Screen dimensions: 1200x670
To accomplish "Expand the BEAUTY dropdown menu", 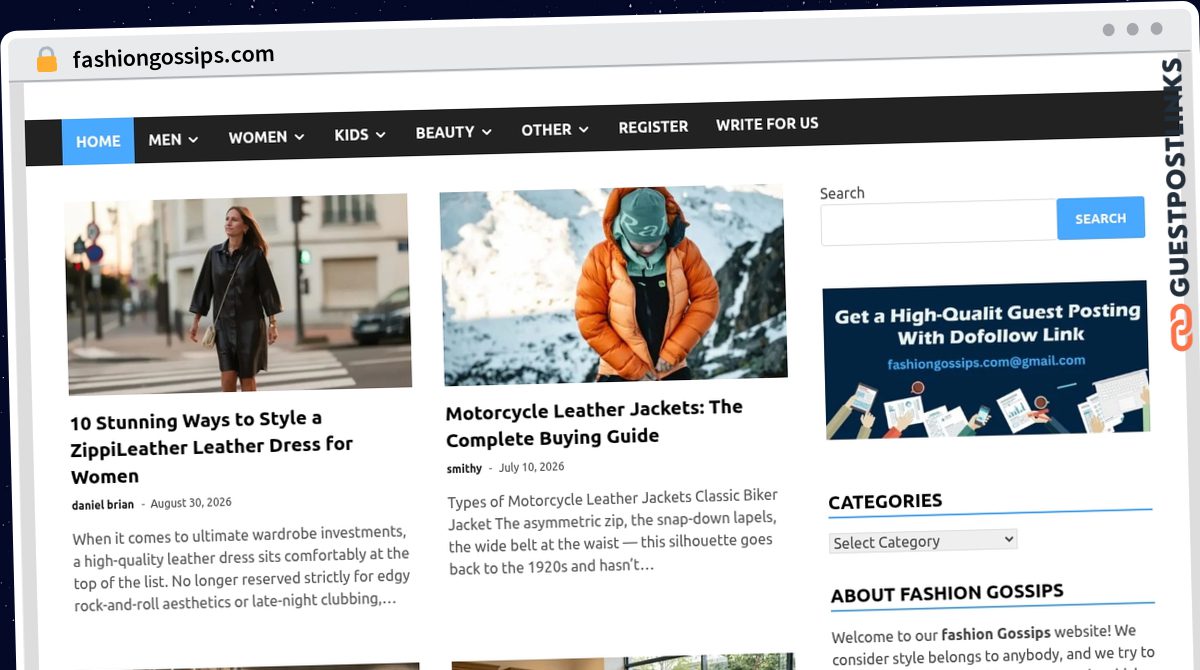I will pyautogui.click(x=454, y=132).
